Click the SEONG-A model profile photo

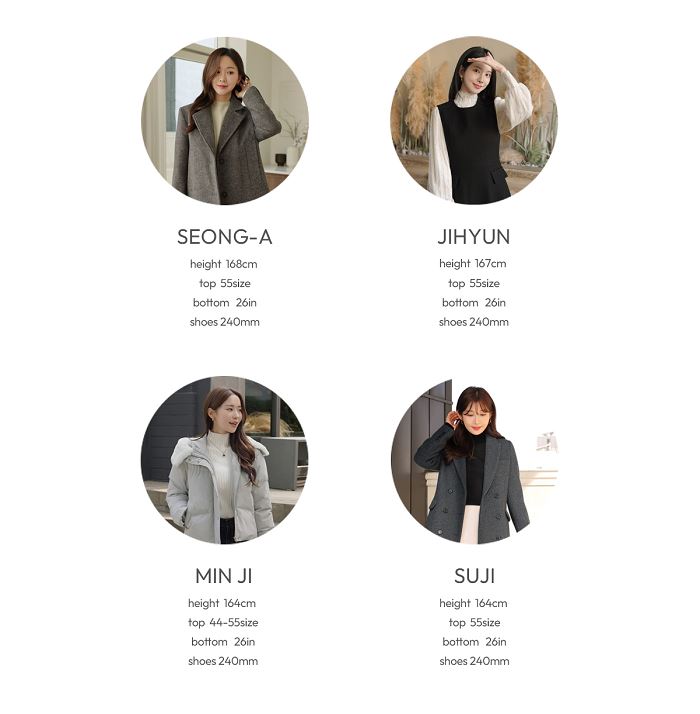225,121
